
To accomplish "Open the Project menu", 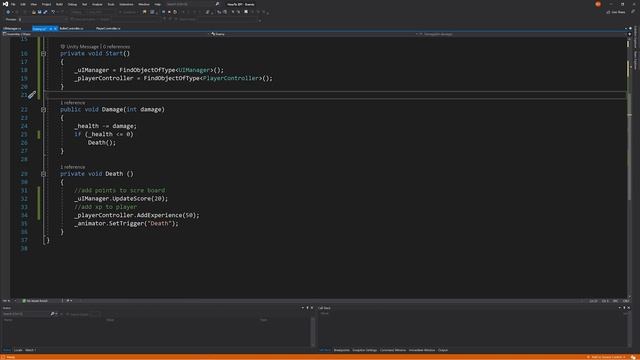I will (46, 4).
